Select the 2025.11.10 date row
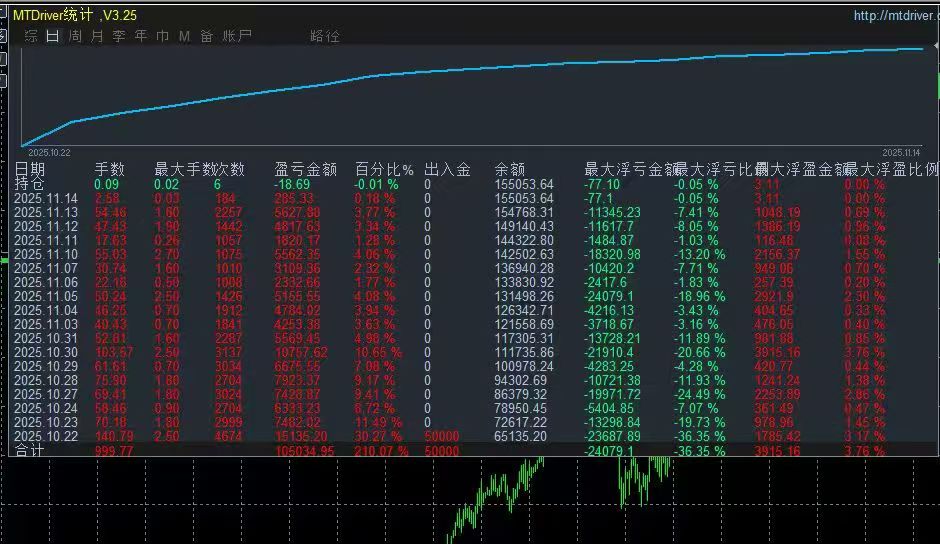 pos(46,254)
